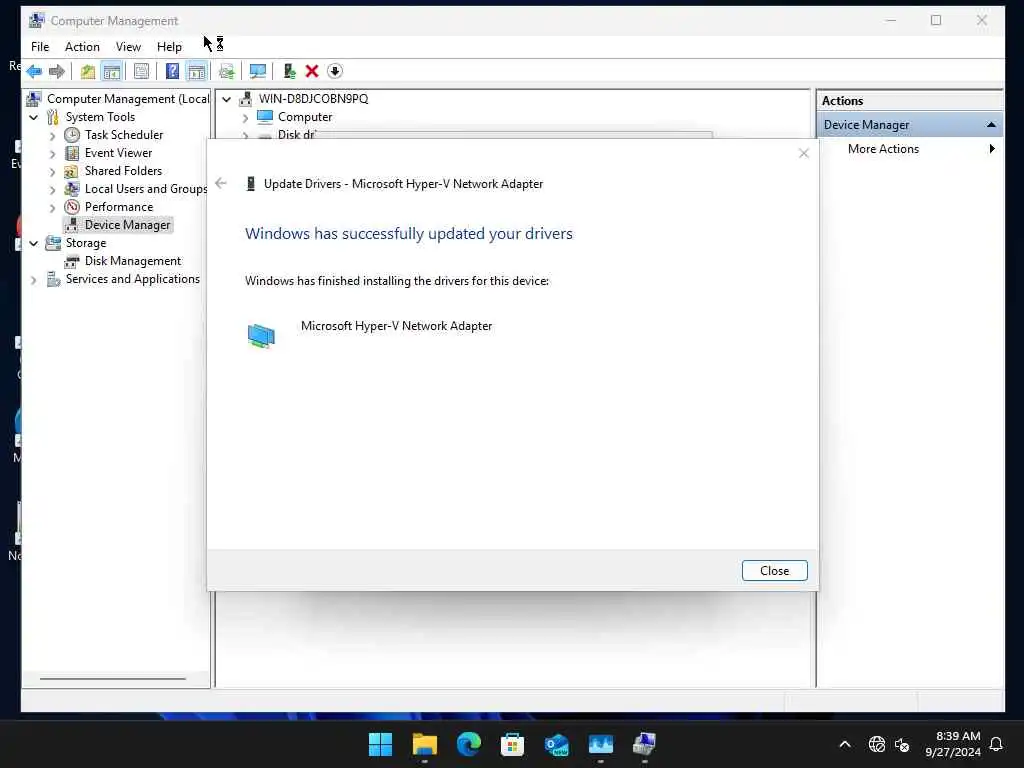The image size is (1024, 768).
Task: Select the Computer device category label
Action: coord(305,117)
